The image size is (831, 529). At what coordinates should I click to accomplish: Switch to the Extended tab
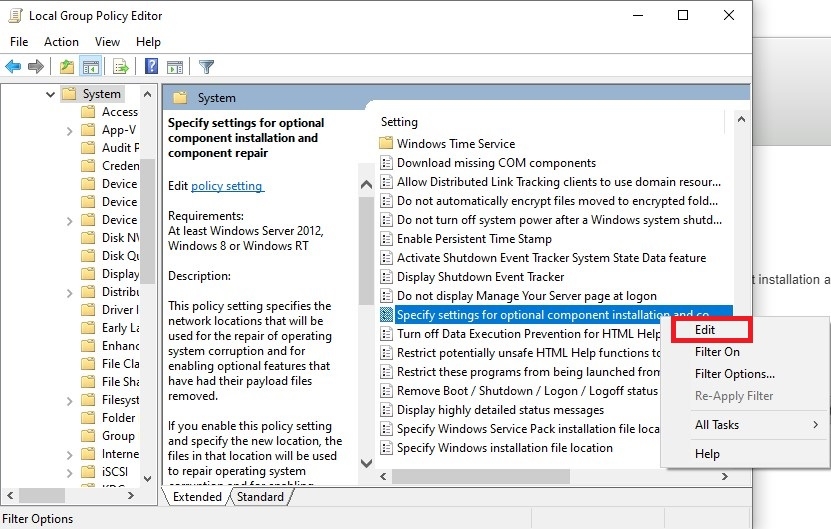197,497
